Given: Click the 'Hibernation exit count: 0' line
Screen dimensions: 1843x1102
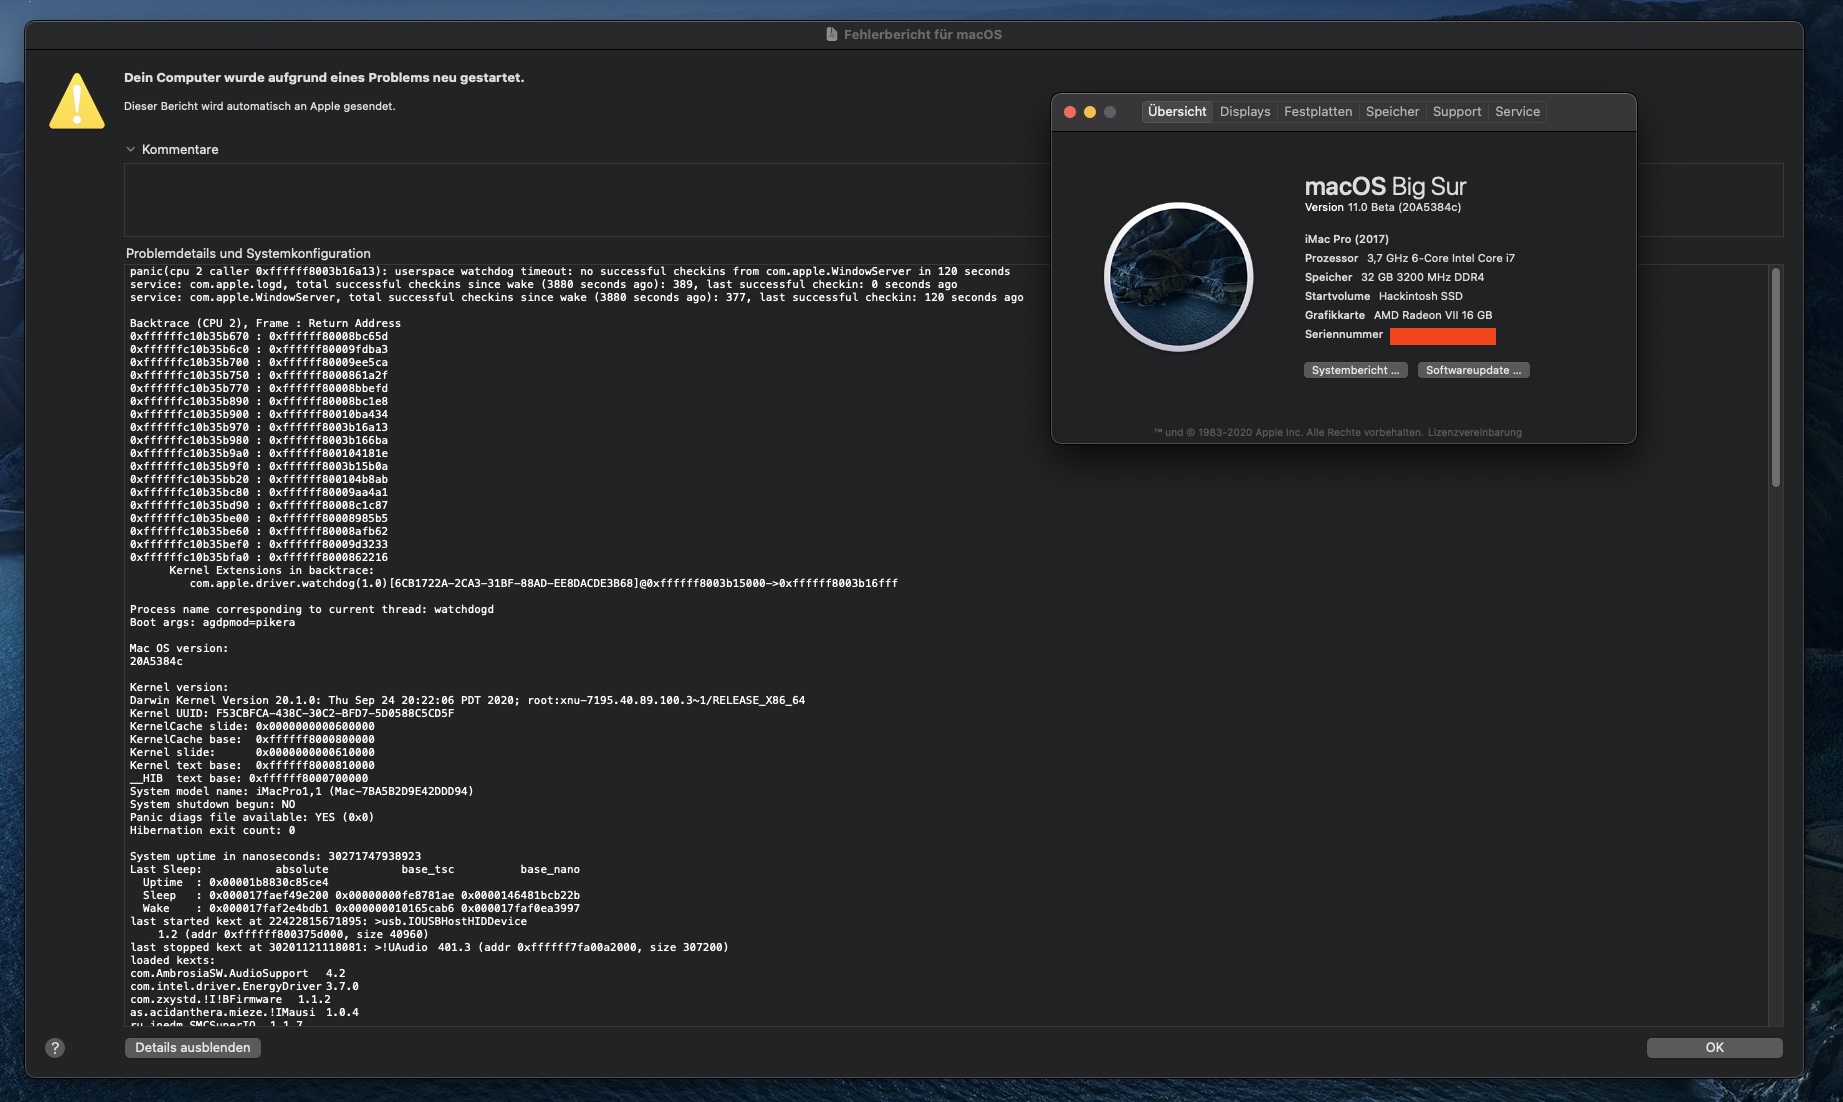Looking at the screenshot, I should 212,830.
